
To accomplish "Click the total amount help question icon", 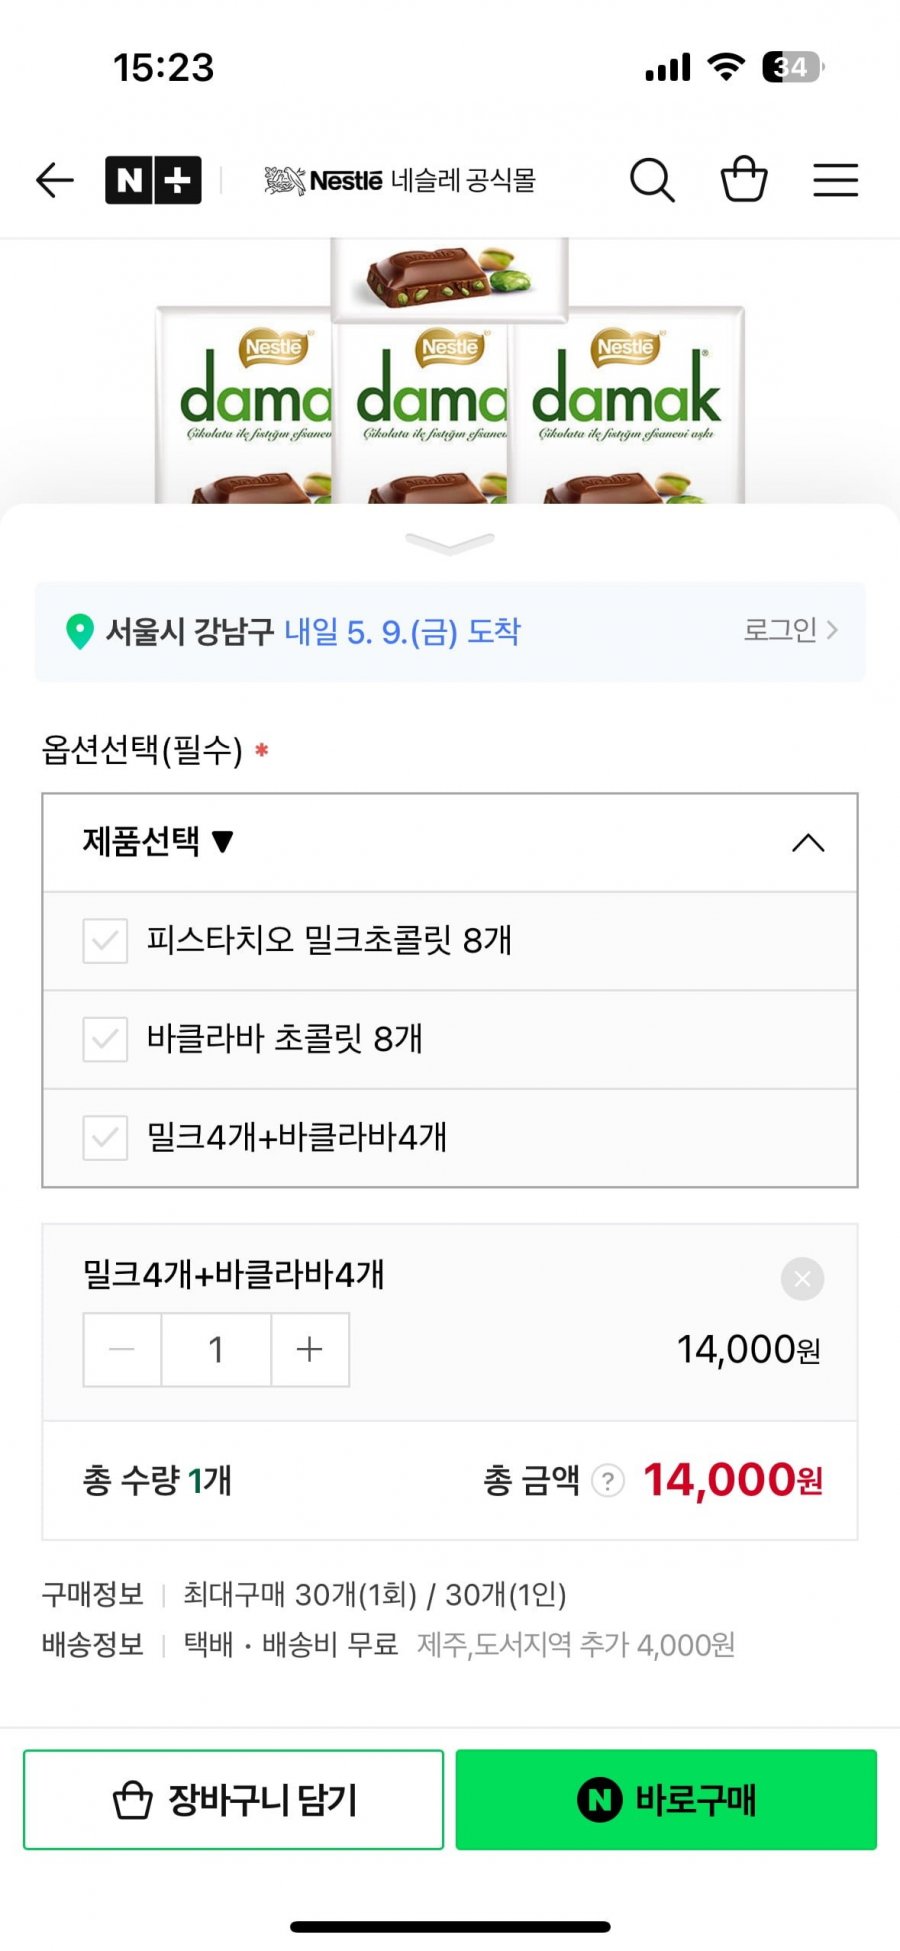I will (608, 1480).
